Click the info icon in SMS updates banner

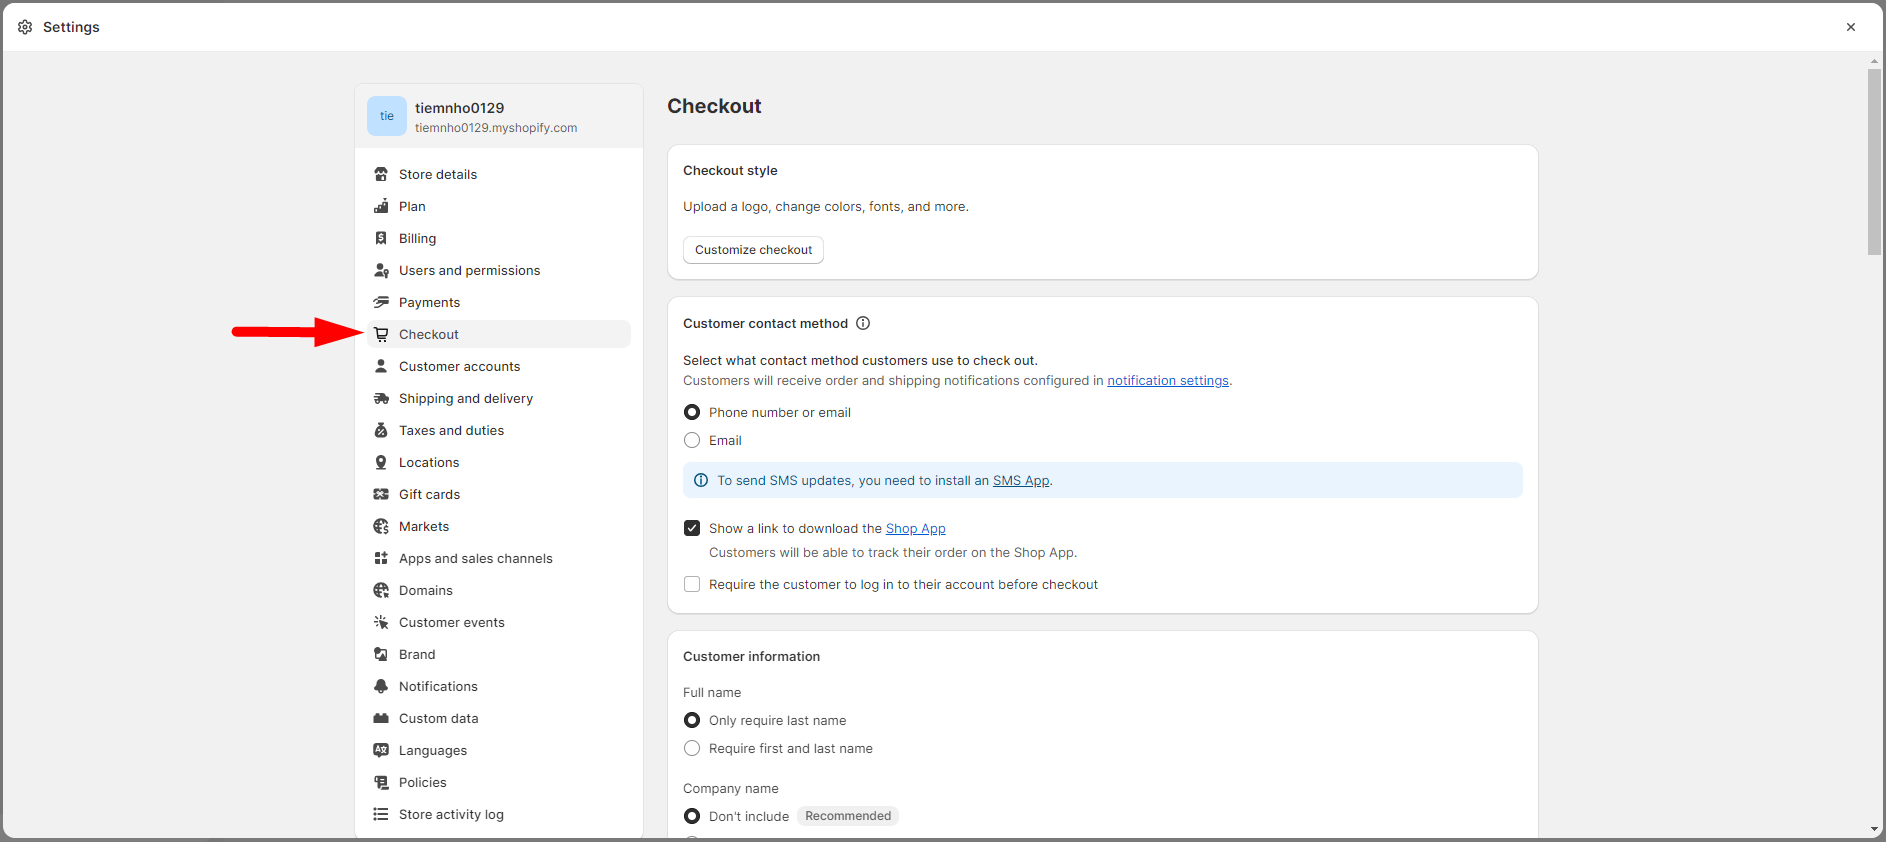pos(701,480)
